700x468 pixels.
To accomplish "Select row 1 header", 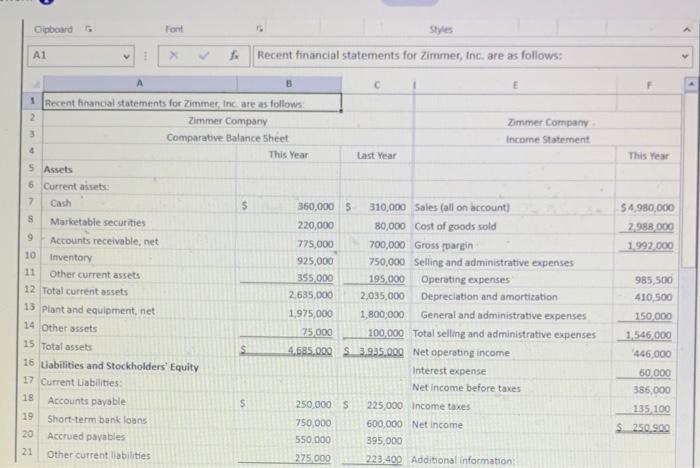I will (x=32, y=101).
